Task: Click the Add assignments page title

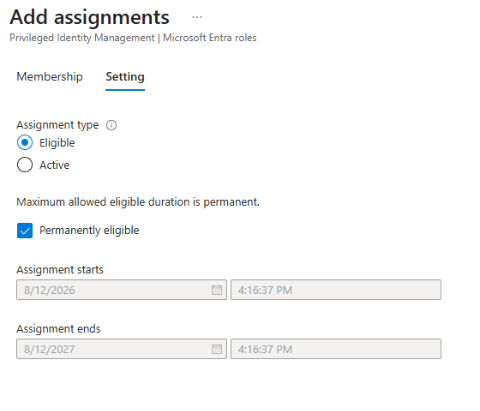Action: coord(89,17)
